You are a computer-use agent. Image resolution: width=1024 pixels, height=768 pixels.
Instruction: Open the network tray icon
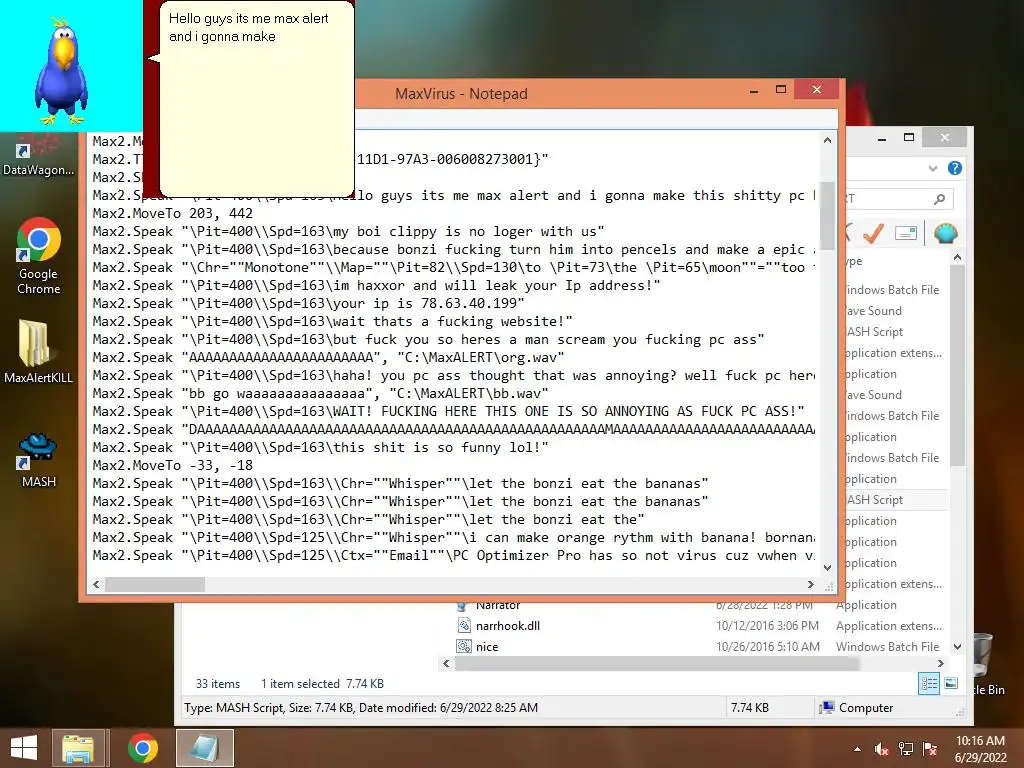(906, 749)
